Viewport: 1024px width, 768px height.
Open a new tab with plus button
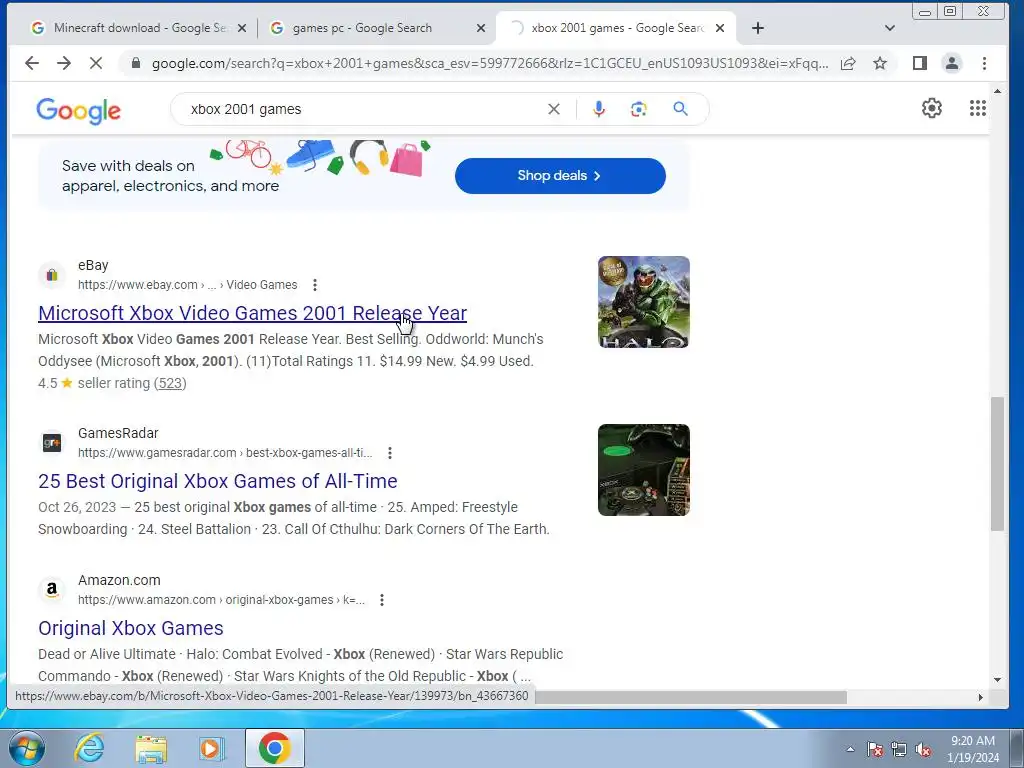[x=758, y=28]
